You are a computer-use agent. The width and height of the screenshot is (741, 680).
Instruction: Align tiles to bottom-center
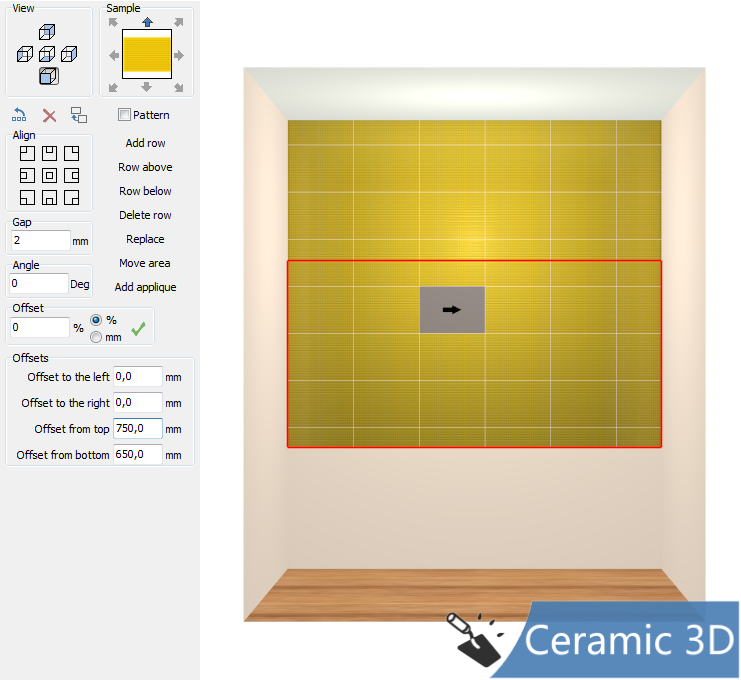(49, 198)
